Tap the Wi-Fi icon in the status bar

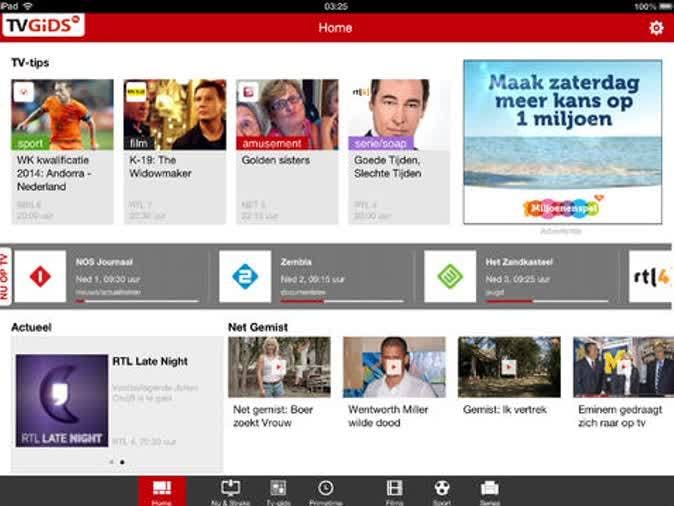click(28, 6)
